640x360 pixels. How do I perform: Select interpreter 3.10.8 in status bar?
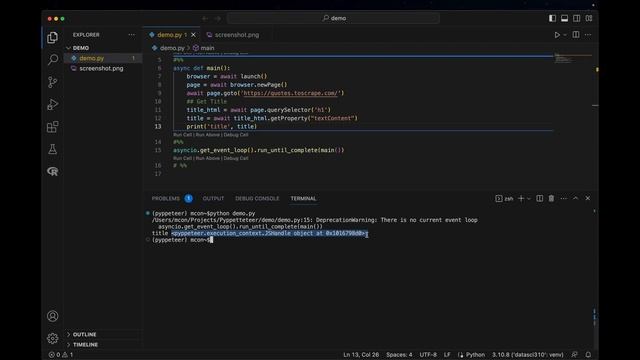(x=527, y=355)
